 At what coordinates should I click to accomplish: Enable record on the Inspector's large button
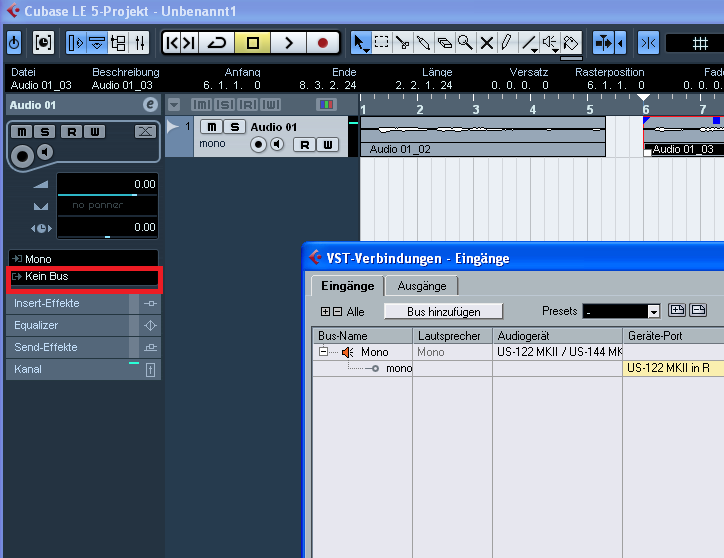(22, 156)
